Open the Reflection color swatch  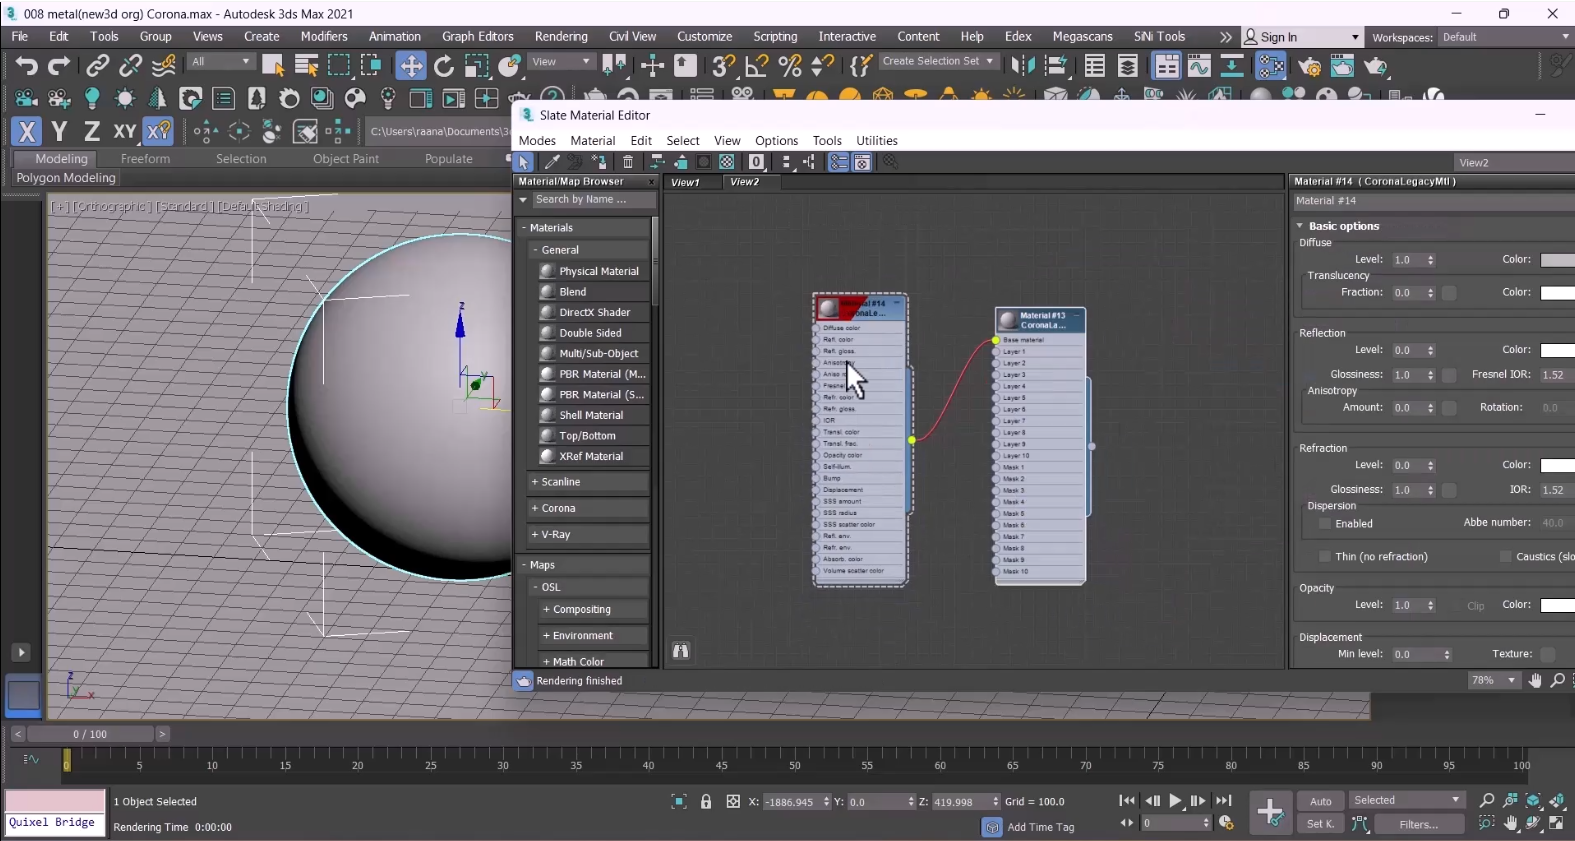click(x=1557, y=350)
